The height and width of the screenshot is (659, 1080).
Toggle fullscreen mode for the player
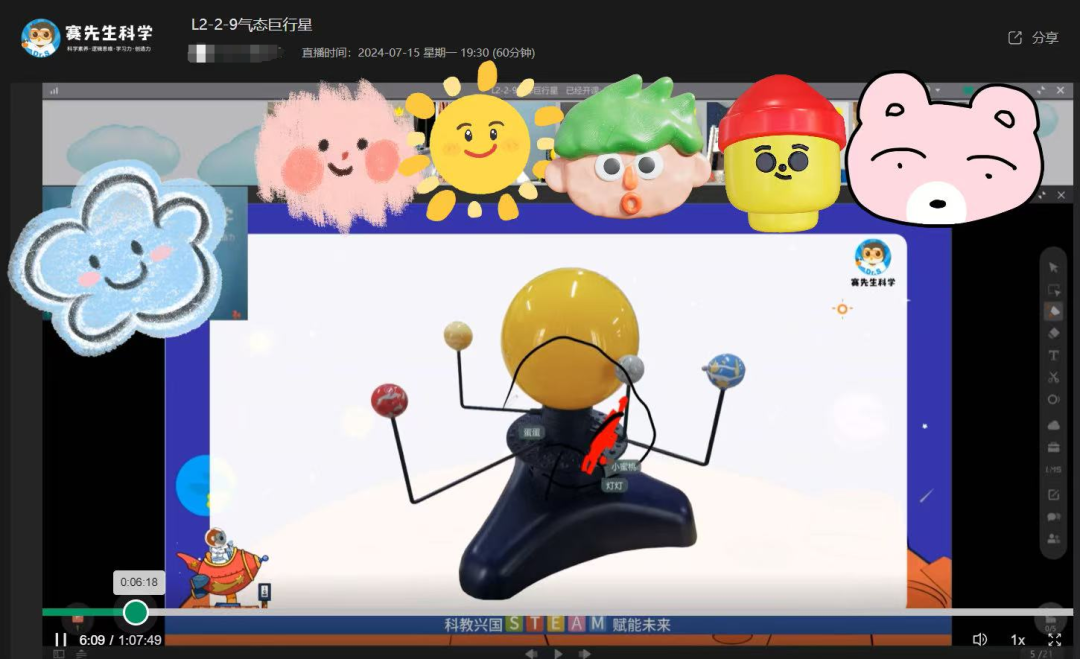1055,640
